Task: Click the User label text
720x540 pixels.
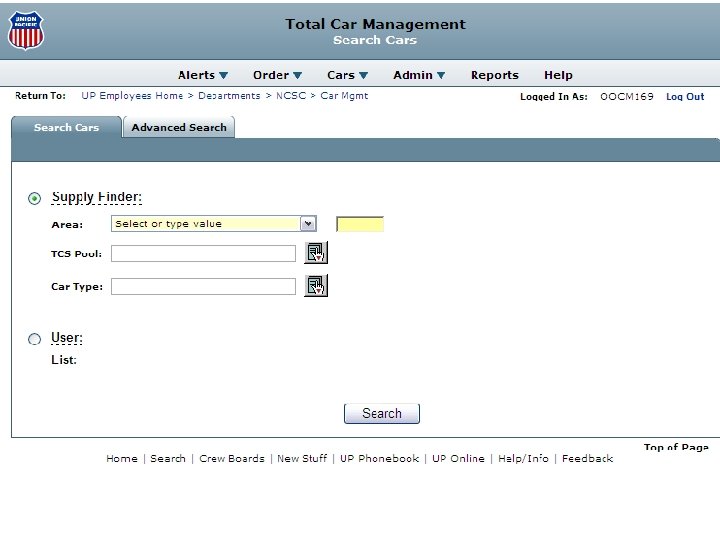Action: pyautogui.click(x=67, y=338)
